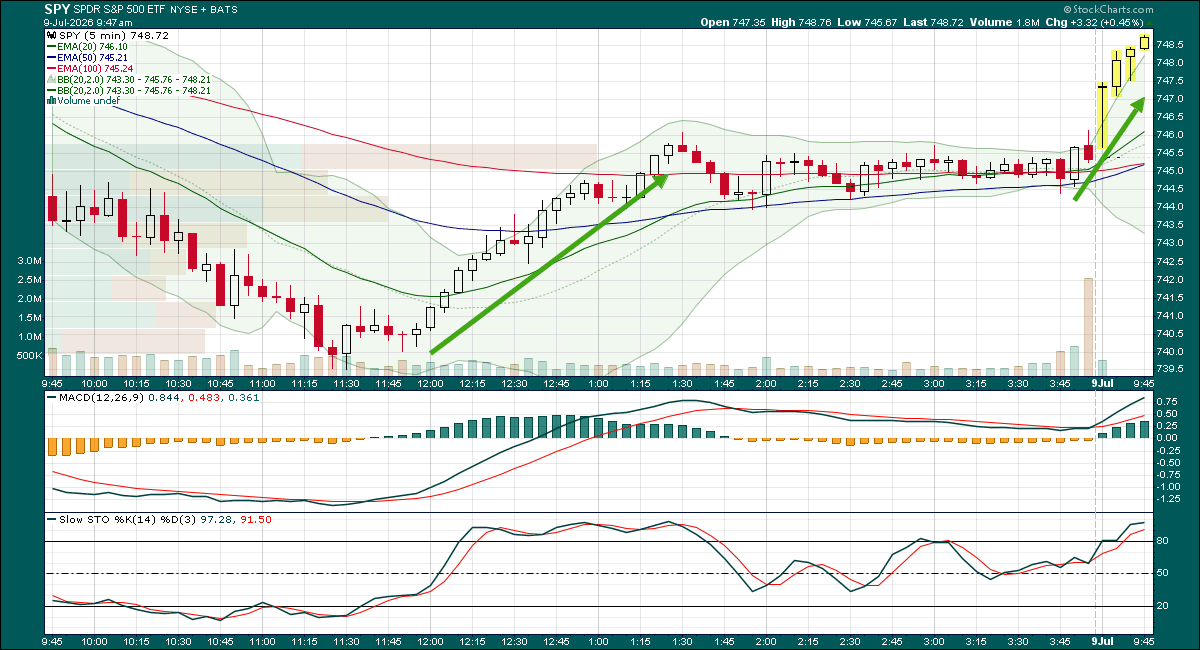Click the shaded band icon of Bollinger legend

click(x=52, y=79)
